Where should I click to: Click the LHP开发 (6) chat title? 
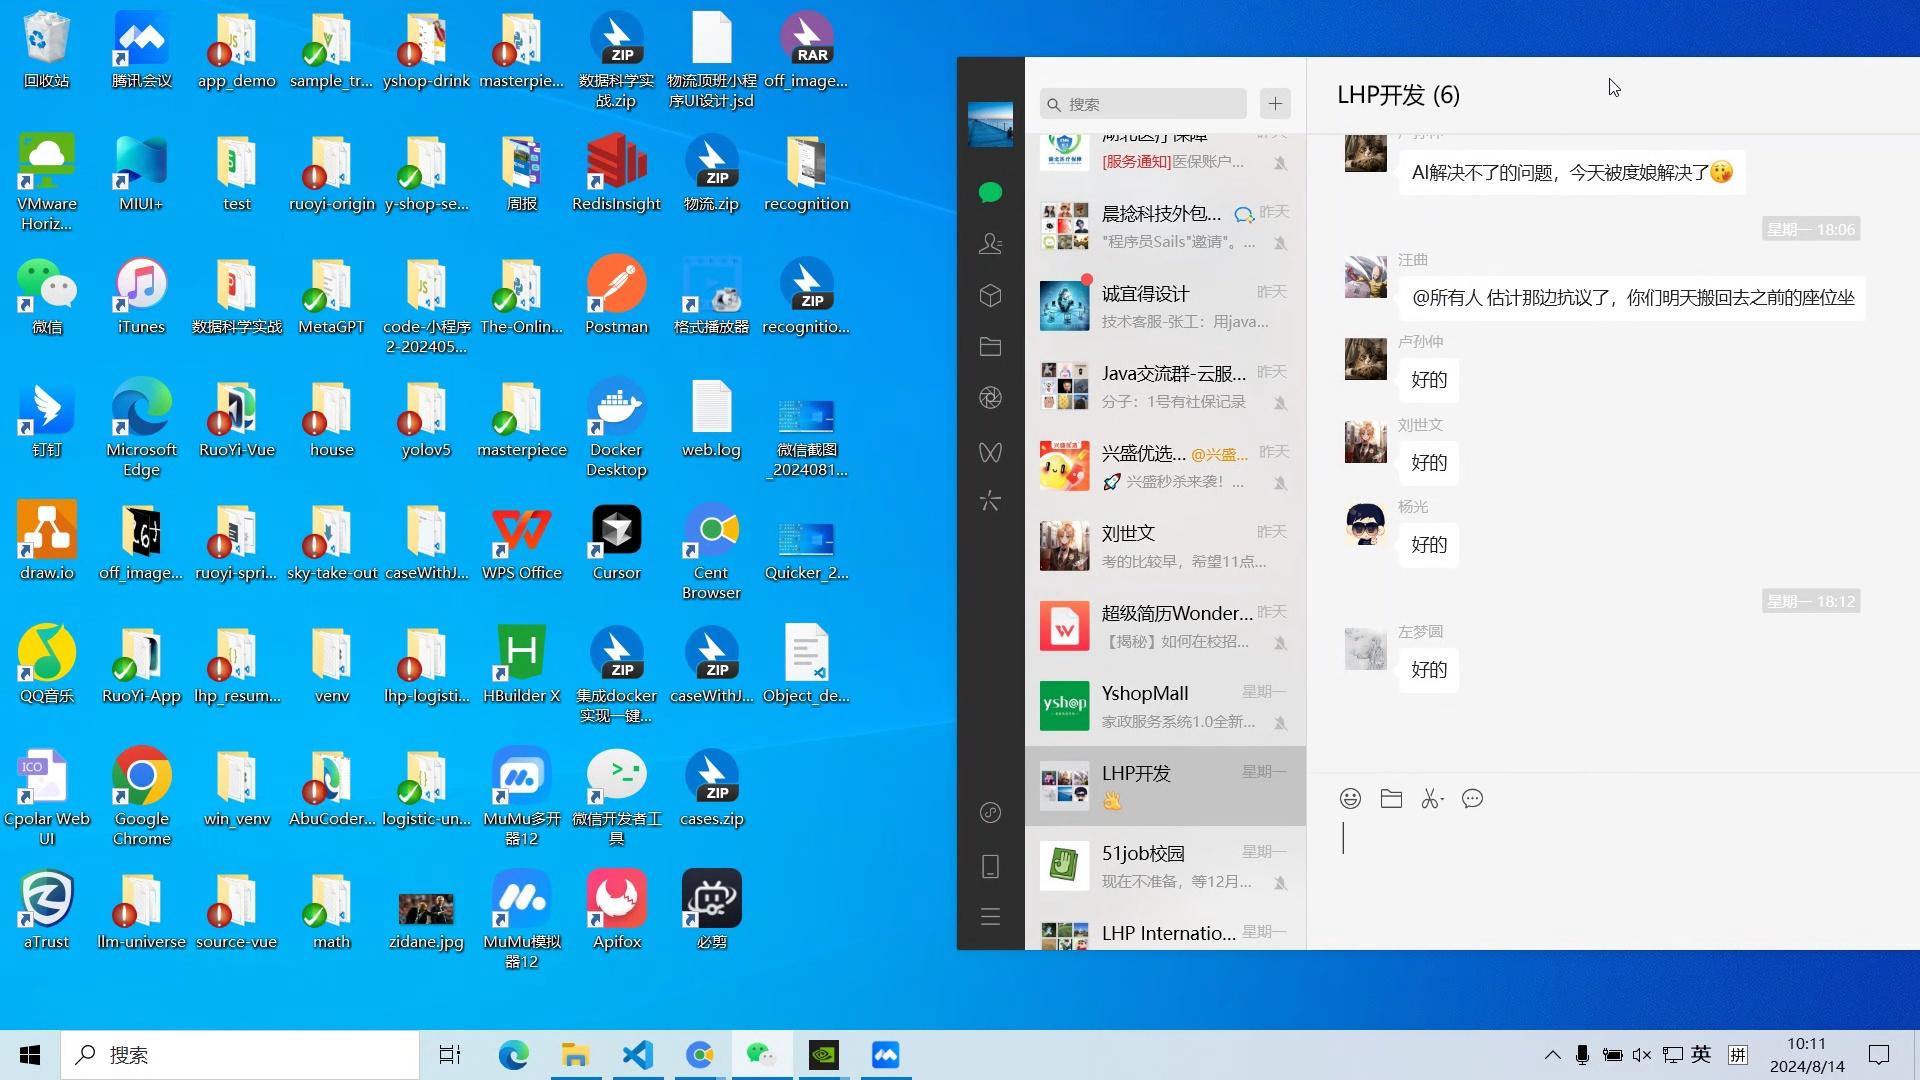1398,95
